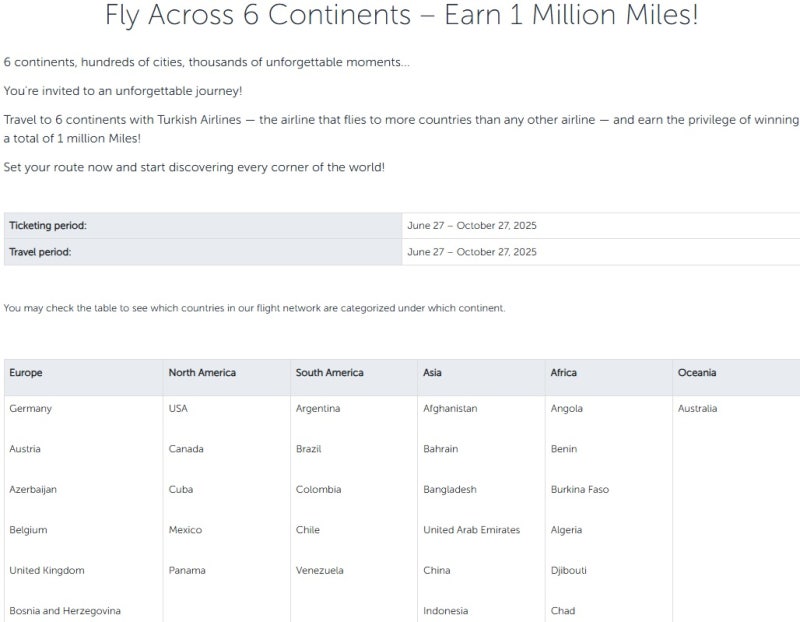800x622 pixels.
Task: Click the Europe column header
Action: point(26,373)
